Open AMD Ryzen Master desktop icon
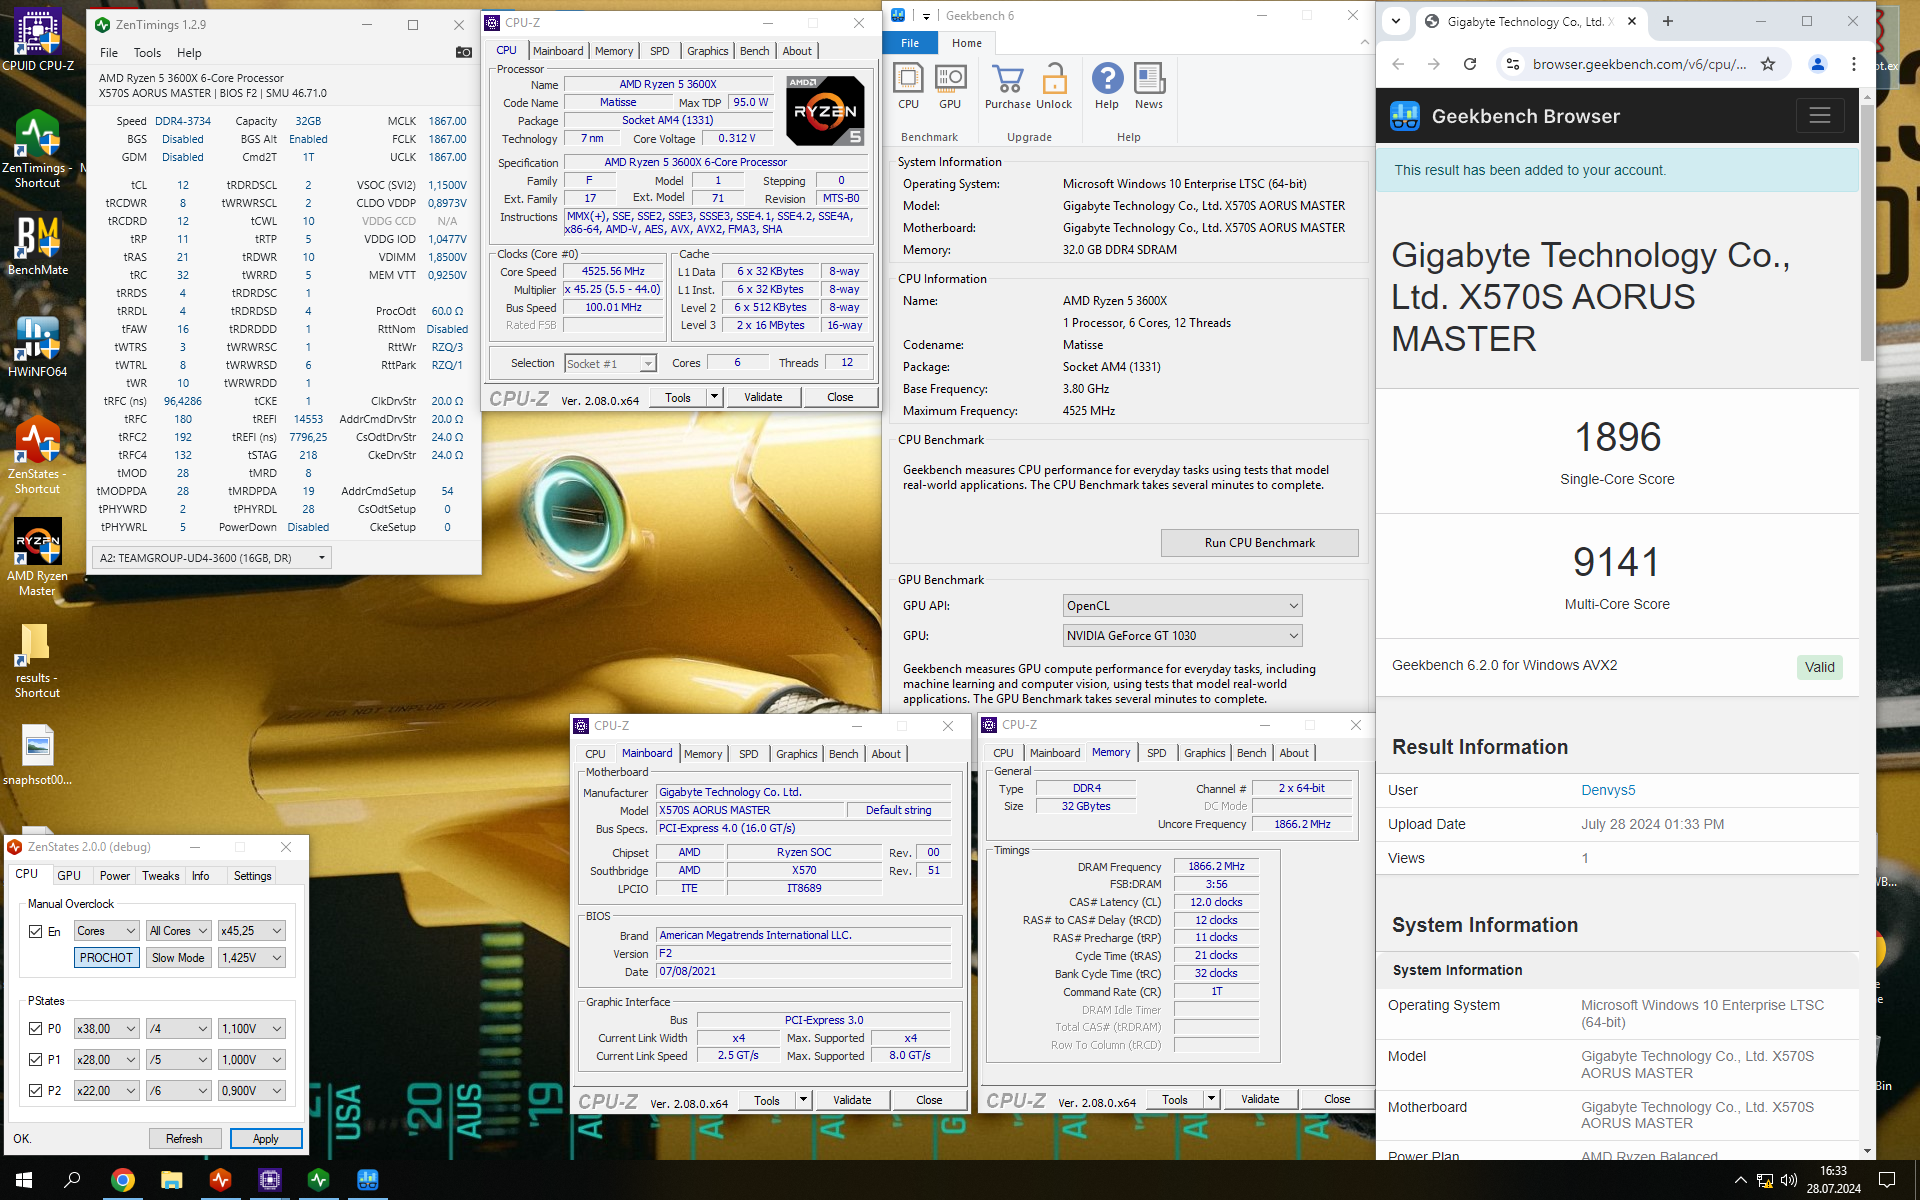The width and height of the screenshot is (1920, 1200). coord(38,557)
